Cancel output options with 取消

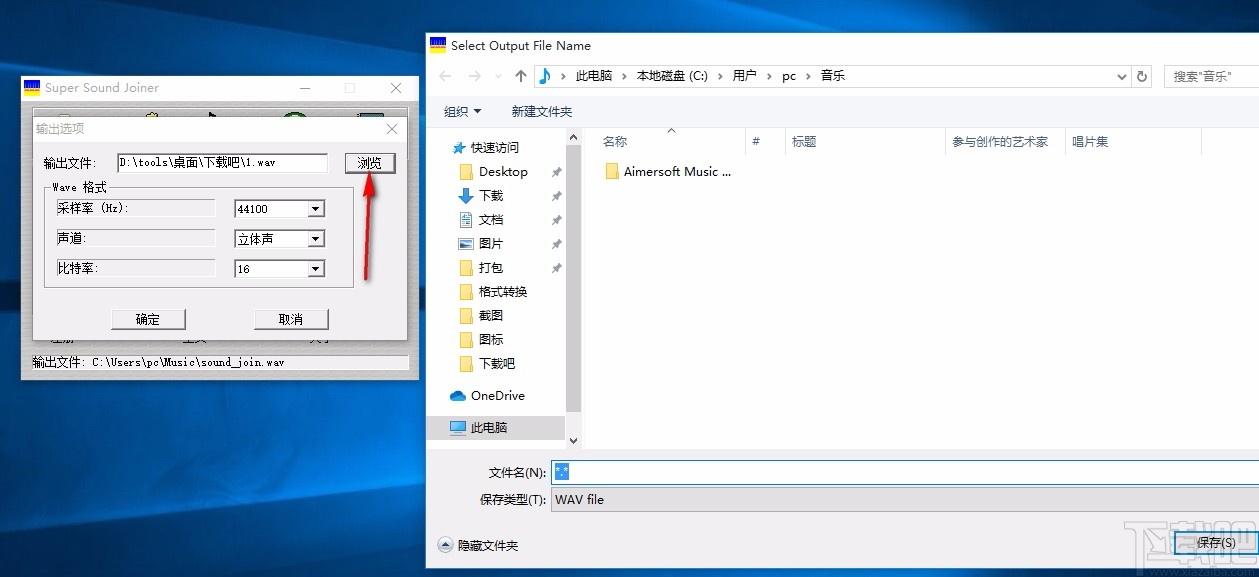pyautogui.click(x=290, y=319)
